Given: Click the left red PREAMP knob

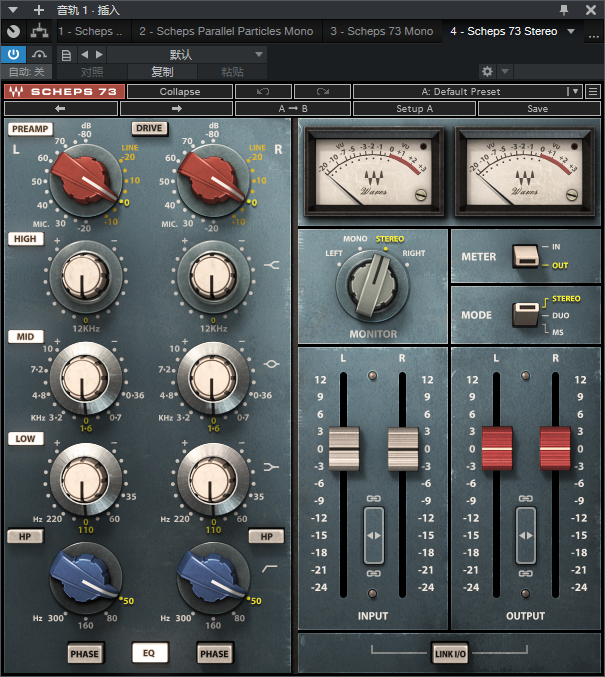Looking at the screenshot, I should click(x=86, y=180).
